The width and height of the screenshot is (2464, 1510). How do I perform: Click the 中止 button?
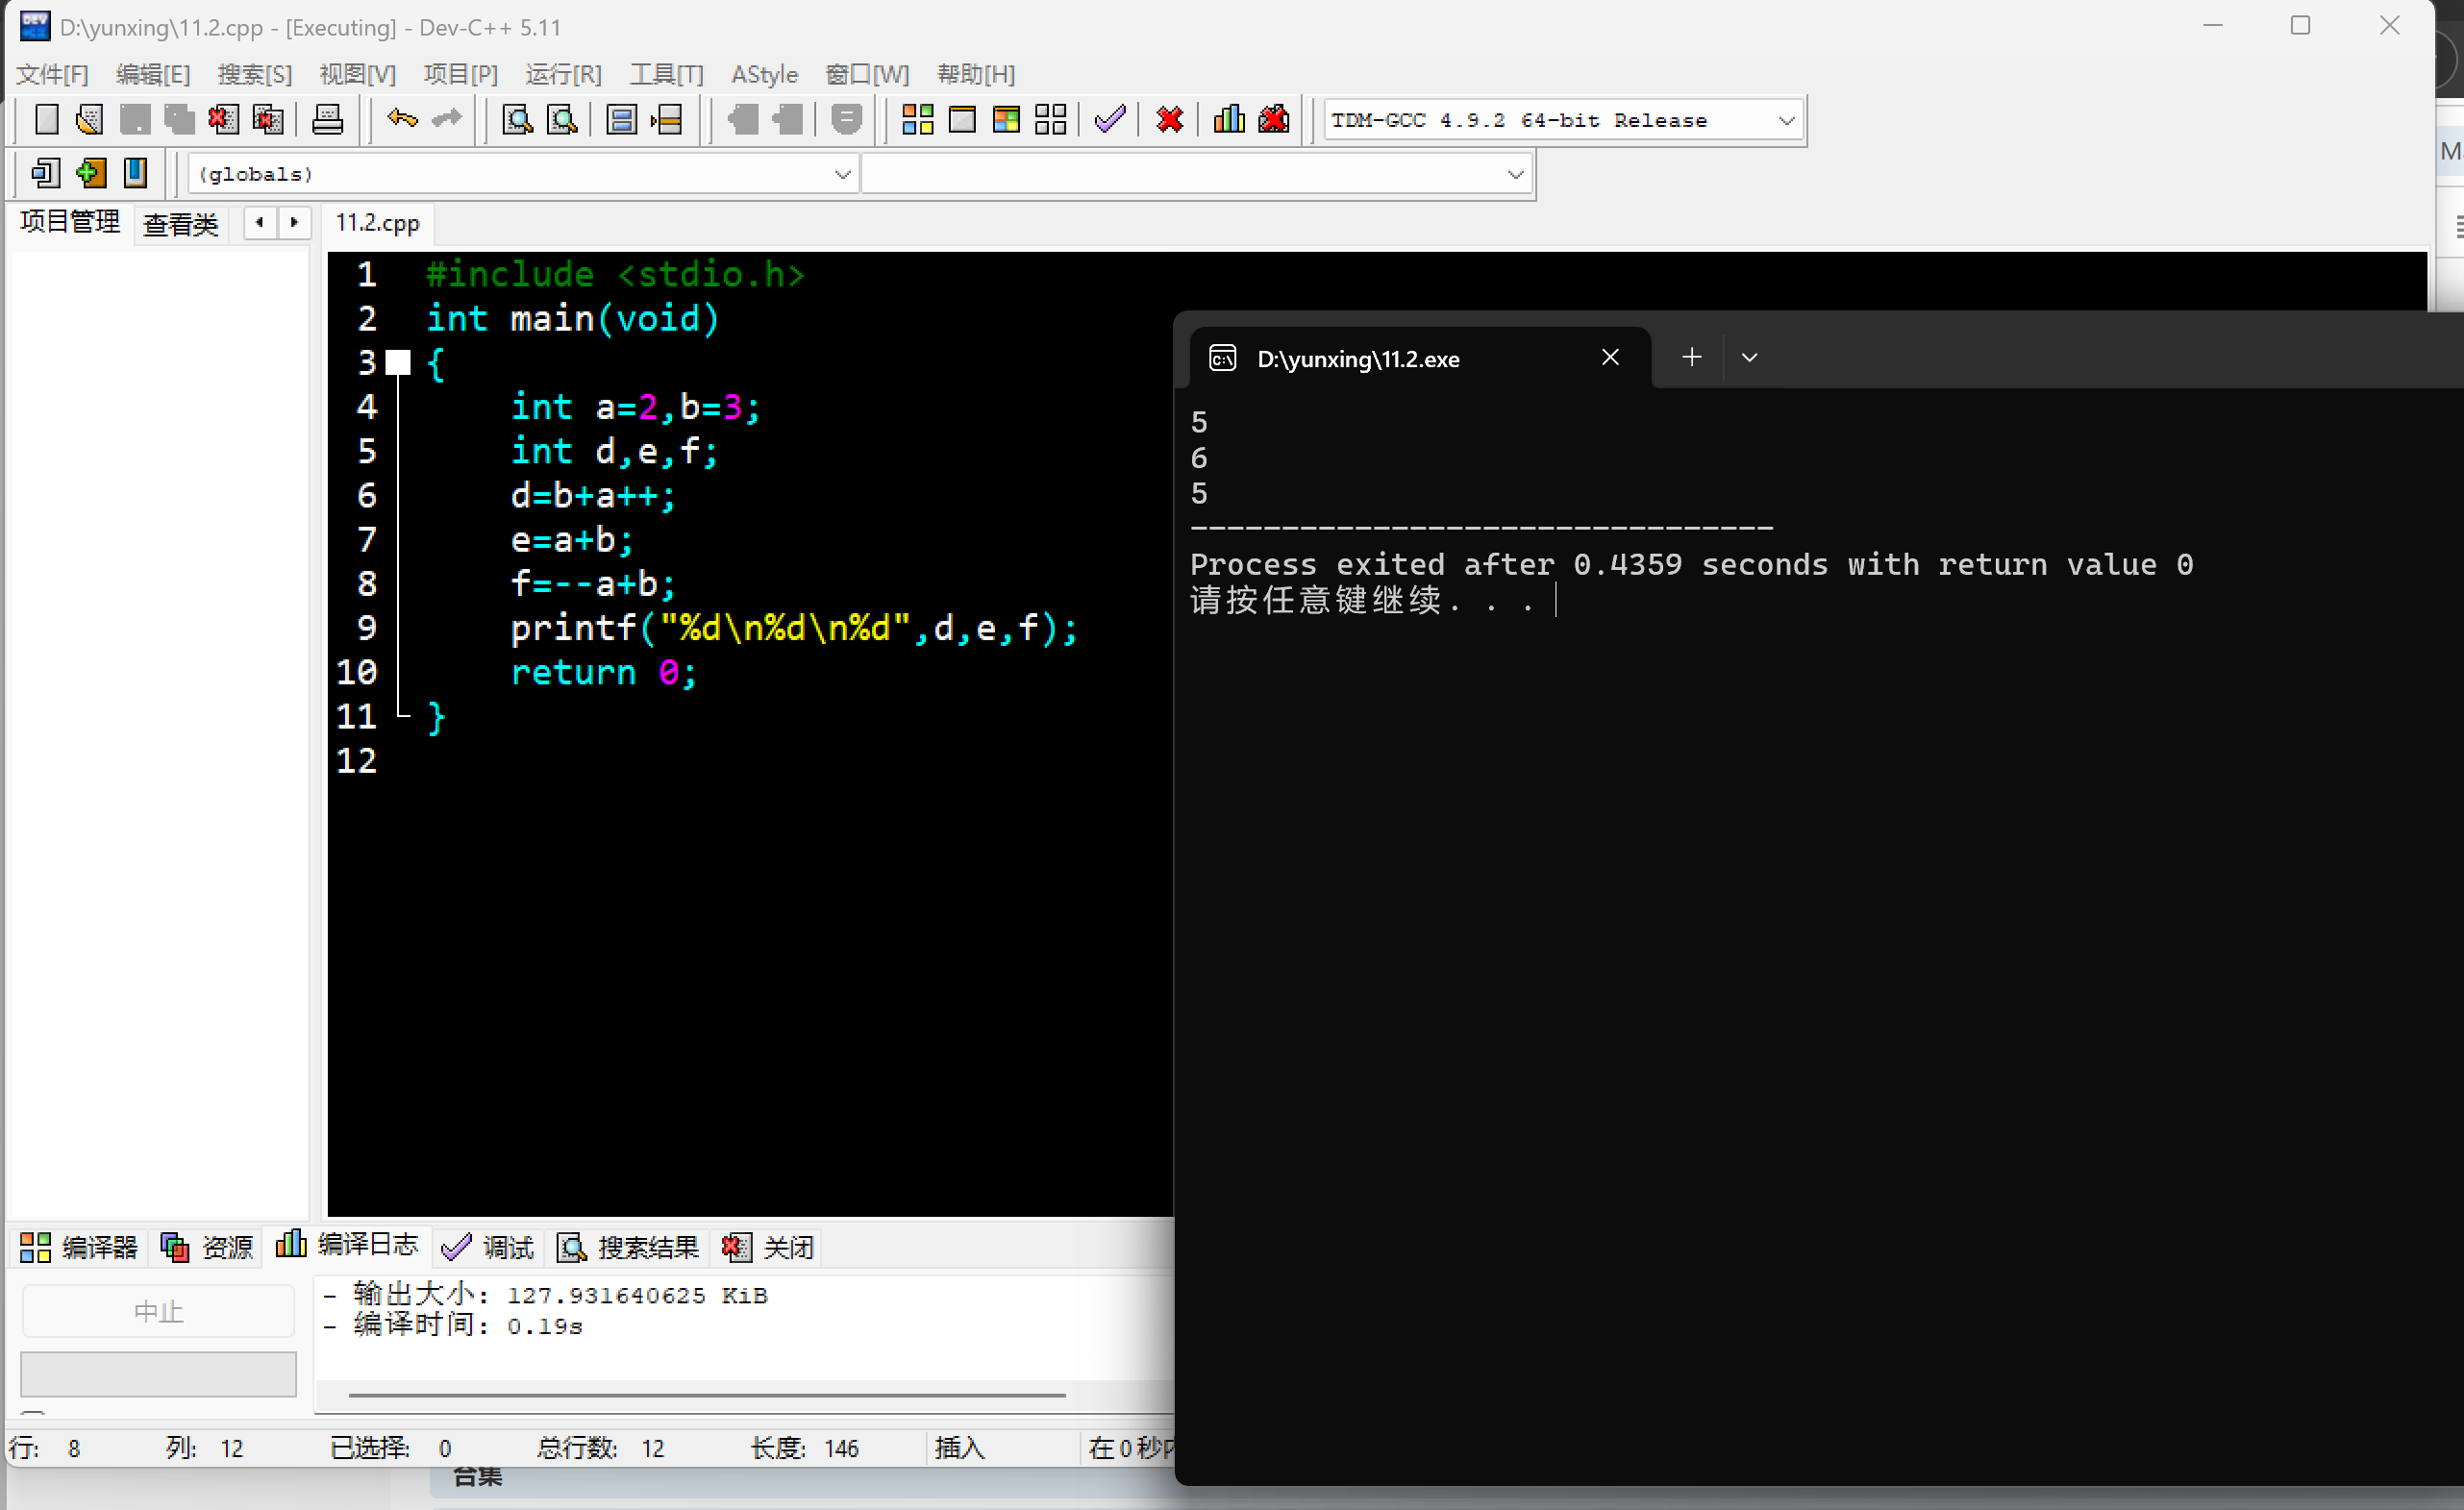coord(158,1311)
